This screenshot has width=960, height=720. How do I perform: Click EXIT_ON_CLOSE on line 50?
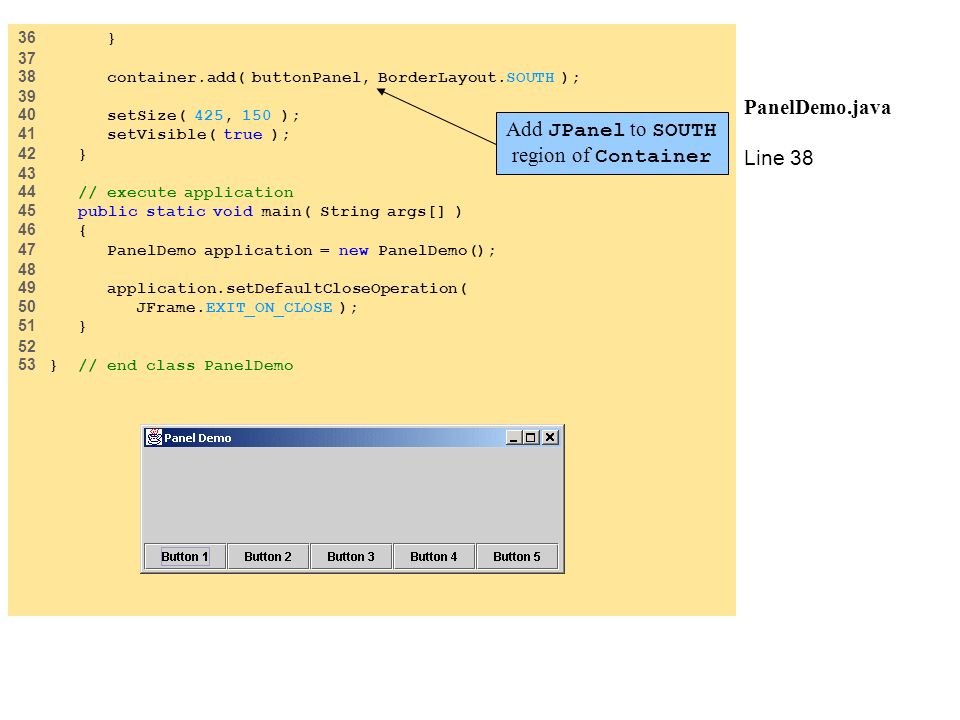[269, 308]
